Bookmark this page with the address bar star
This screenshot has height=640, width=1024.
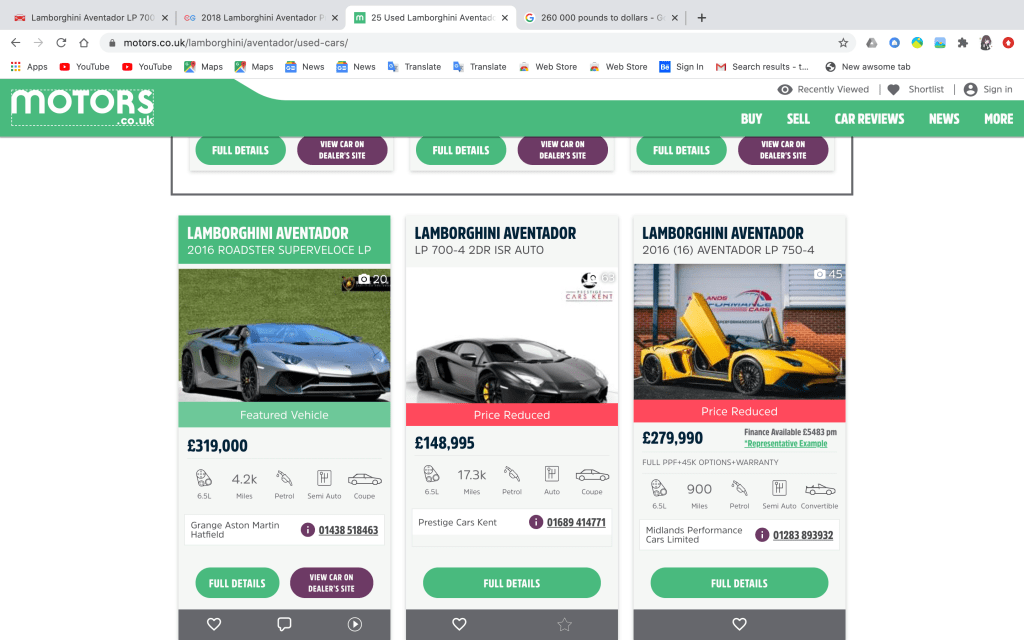click(843, 43)
